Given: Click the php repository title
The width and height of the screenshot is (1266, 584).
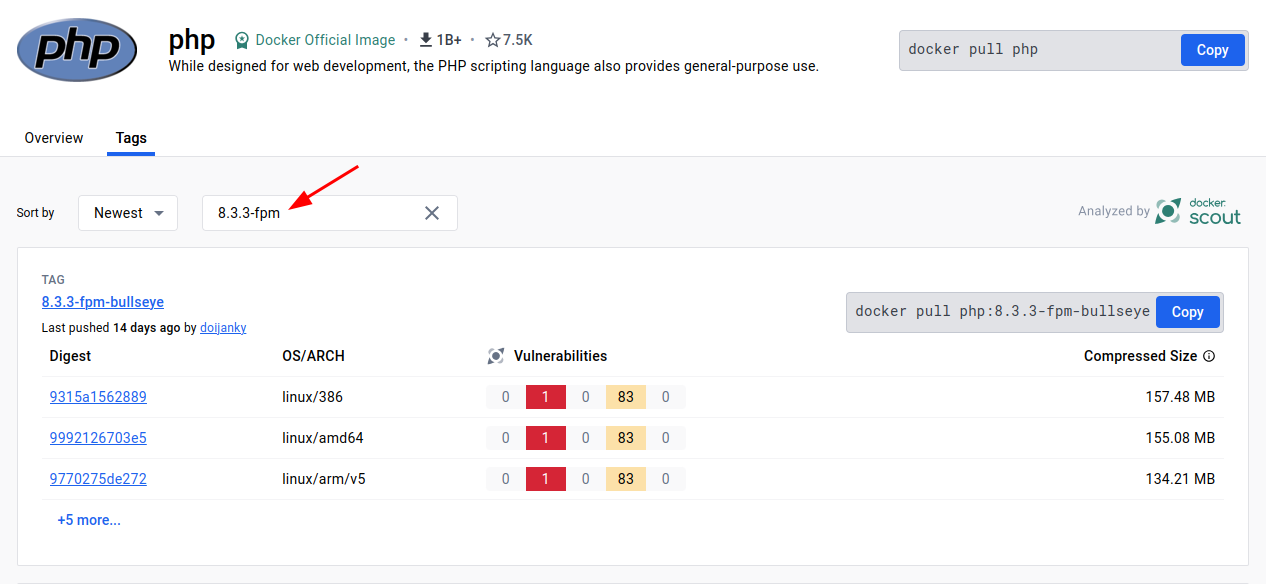Looking at the screenshot, I should [192, 40].
